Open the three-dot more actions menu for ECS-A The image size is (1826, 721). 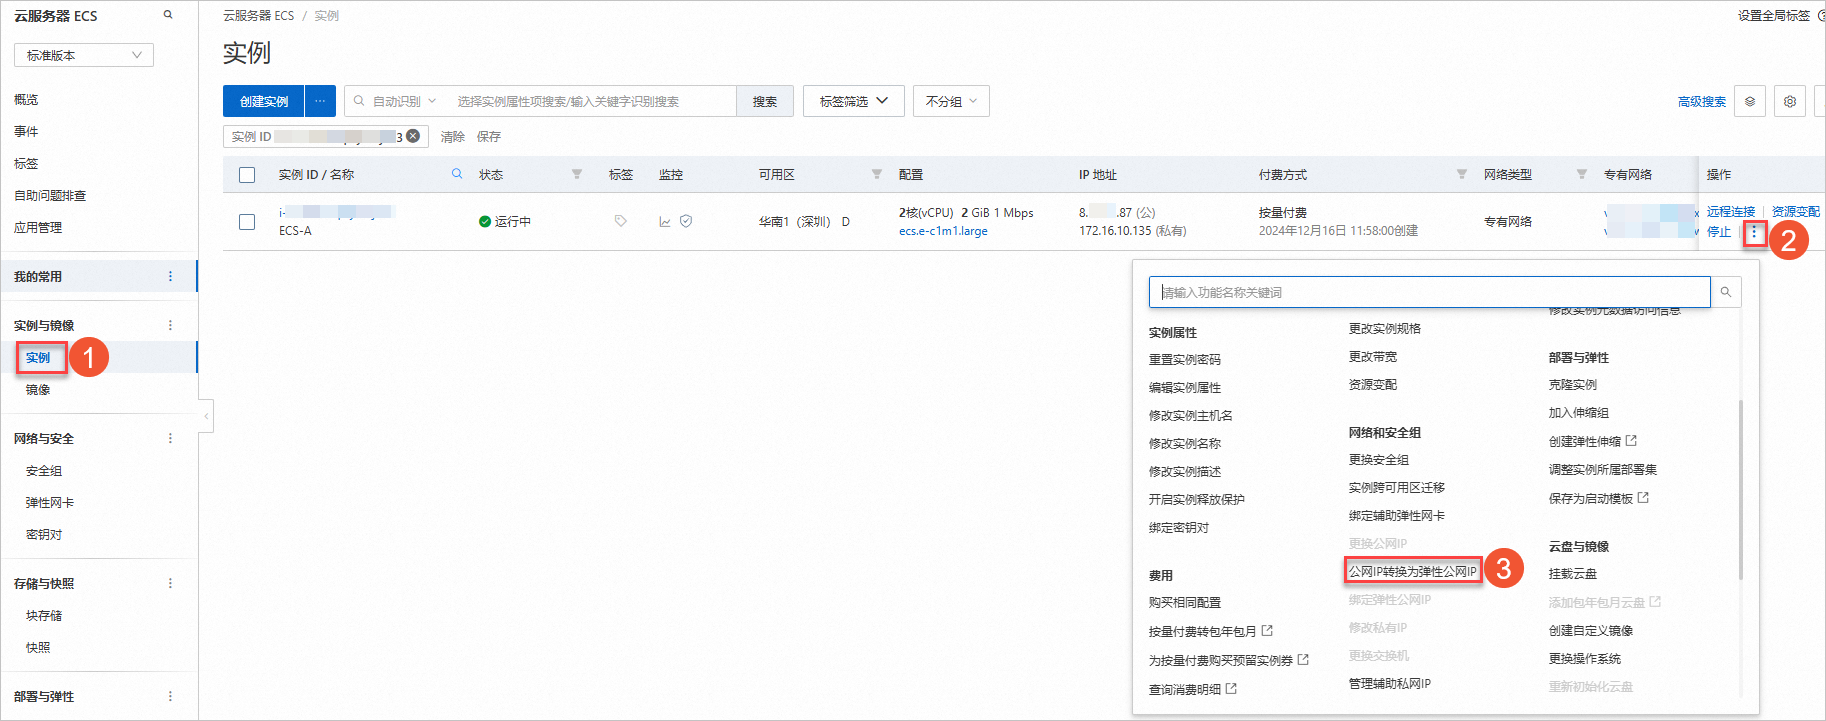1753,232
